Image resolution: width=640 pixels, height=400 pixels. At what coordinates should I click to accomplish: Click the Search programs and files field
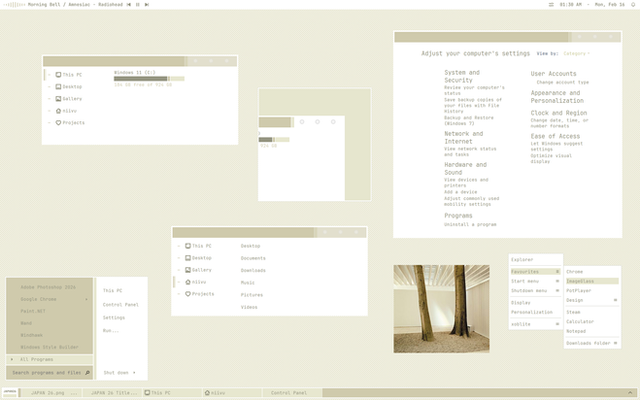(x=49, y=373)
